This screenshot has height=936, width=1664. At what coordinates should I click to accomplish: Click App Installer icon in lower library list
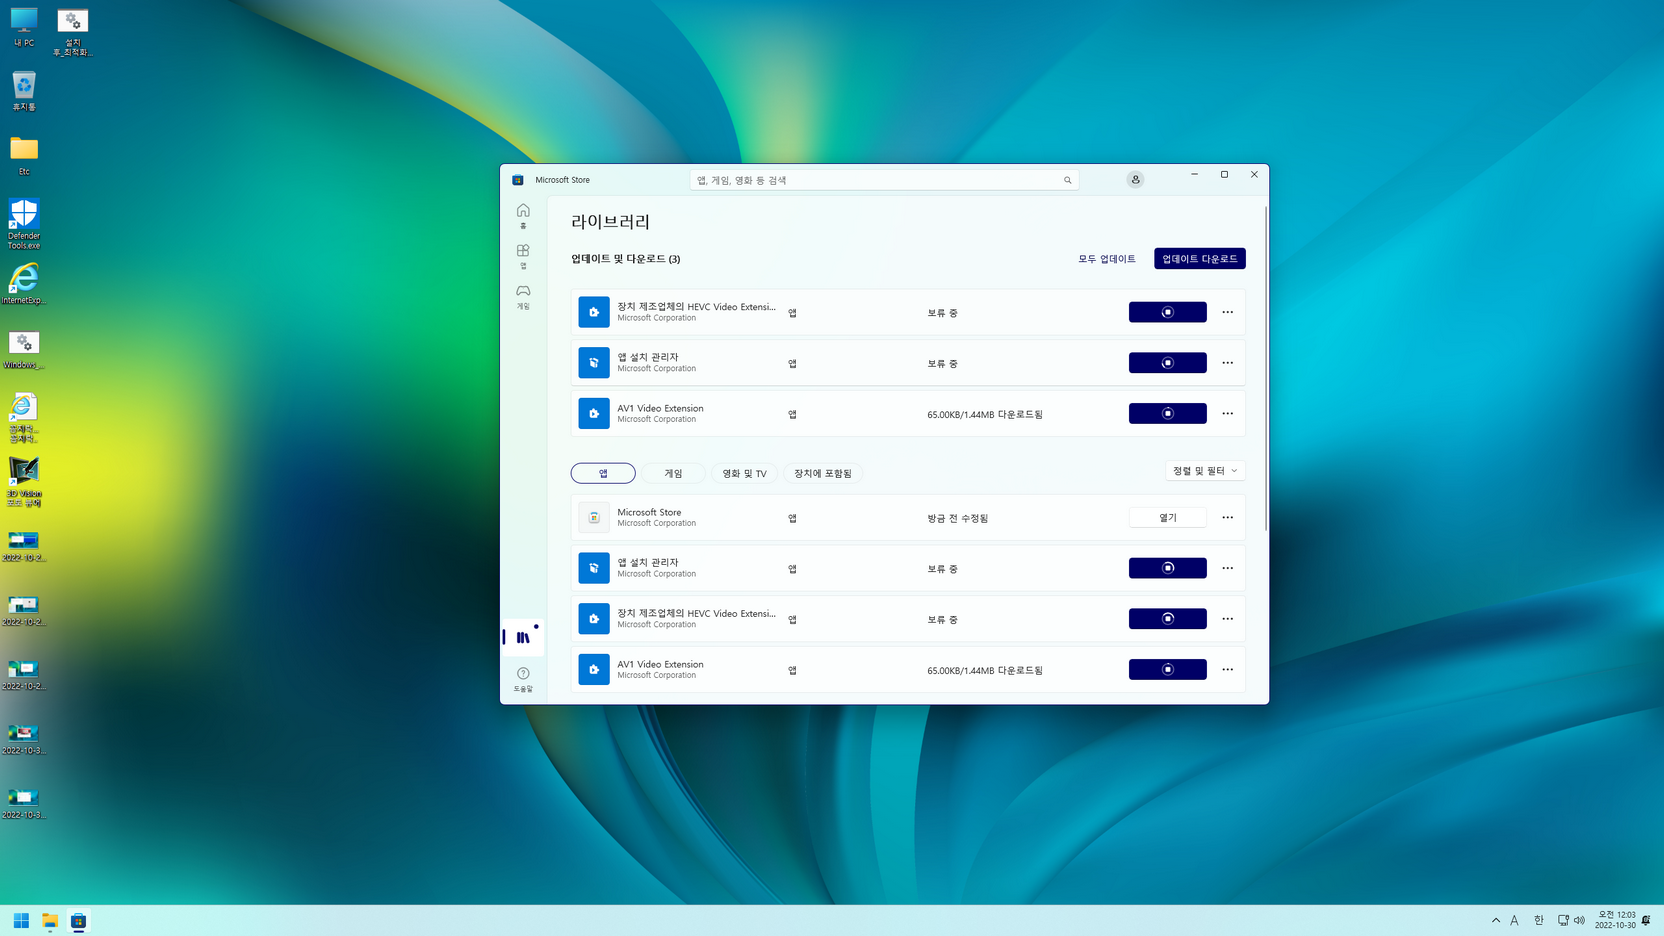594,568
